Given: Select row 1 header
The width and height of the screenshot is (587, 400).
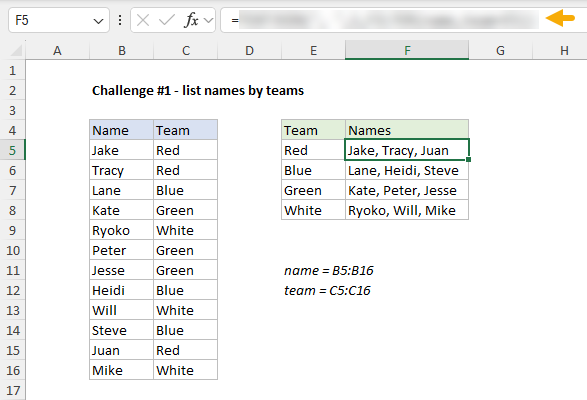Looking at the screenshot, I should [12, 70].
